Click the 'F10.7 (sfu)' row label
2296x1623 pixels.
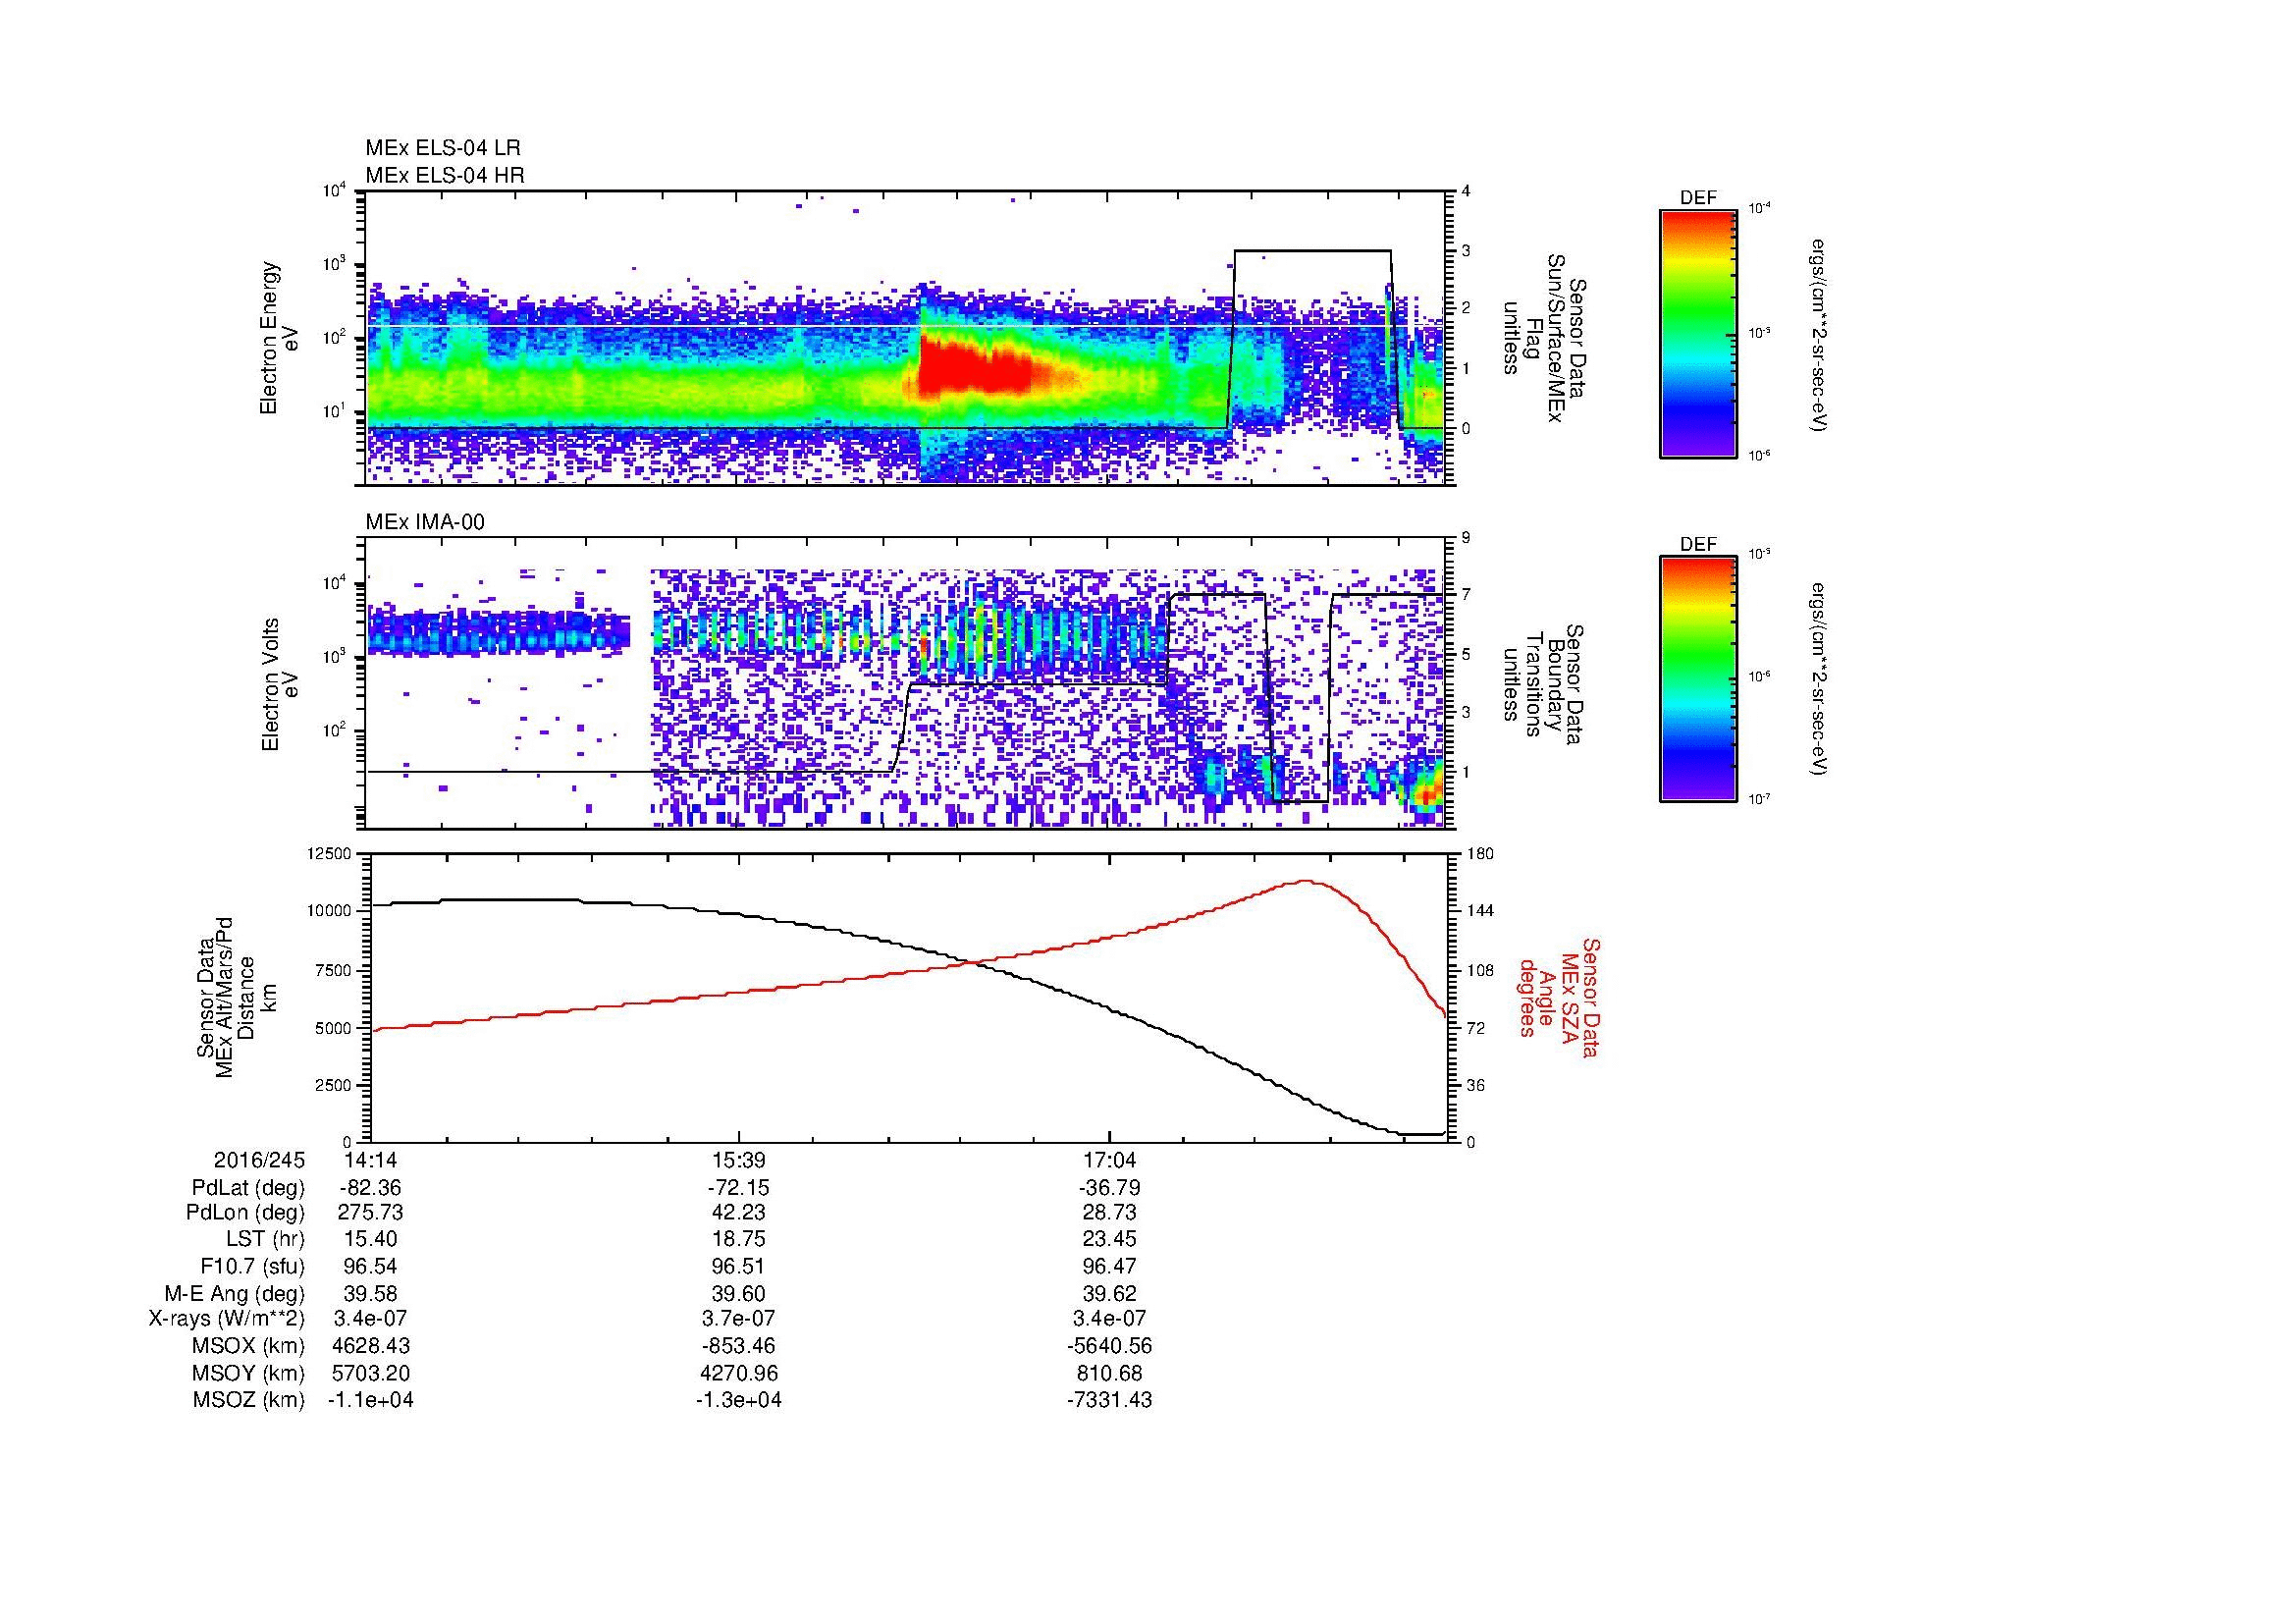click(252, 1267)
